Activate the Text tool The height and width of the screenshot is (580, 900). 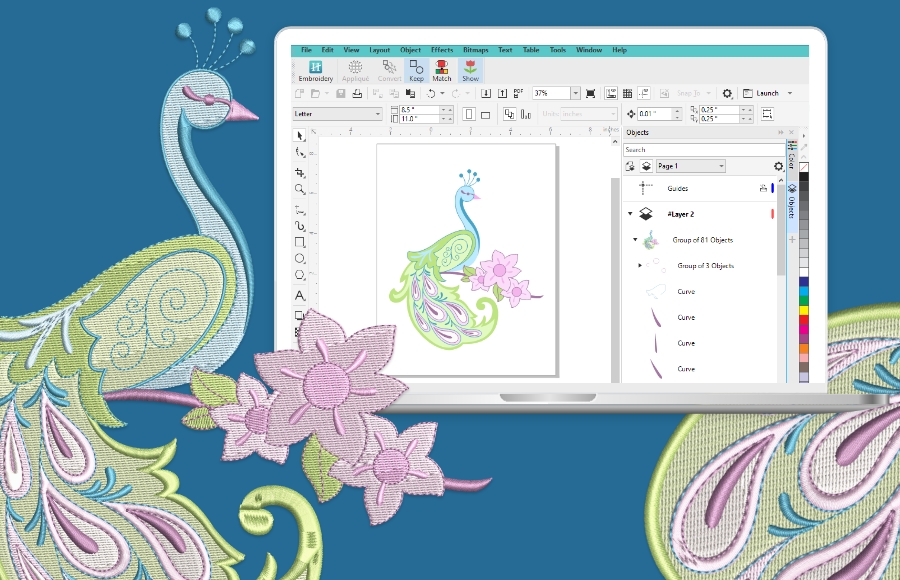(x=300, y=296)
